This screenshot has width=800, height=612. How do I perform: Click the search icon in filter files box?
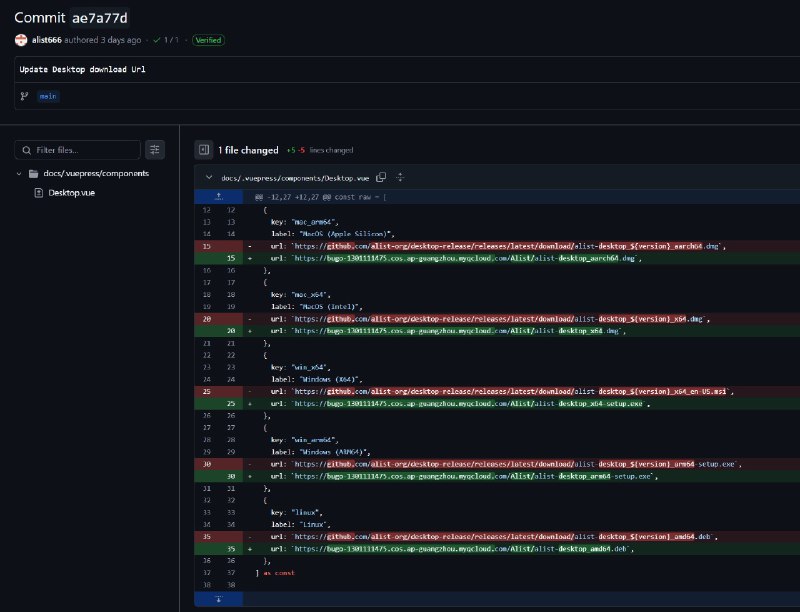[26, 150]
